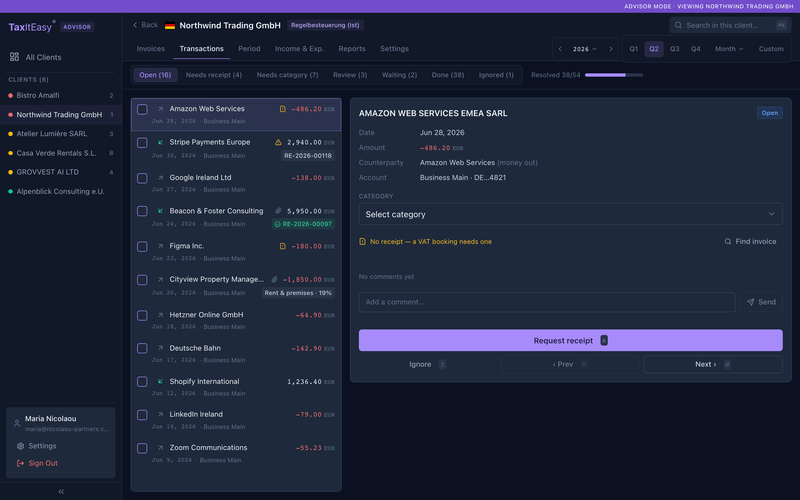800x500 pixels.
Task: Click the attachment paperclip on Beacon & Foster row
Action: 278,211
